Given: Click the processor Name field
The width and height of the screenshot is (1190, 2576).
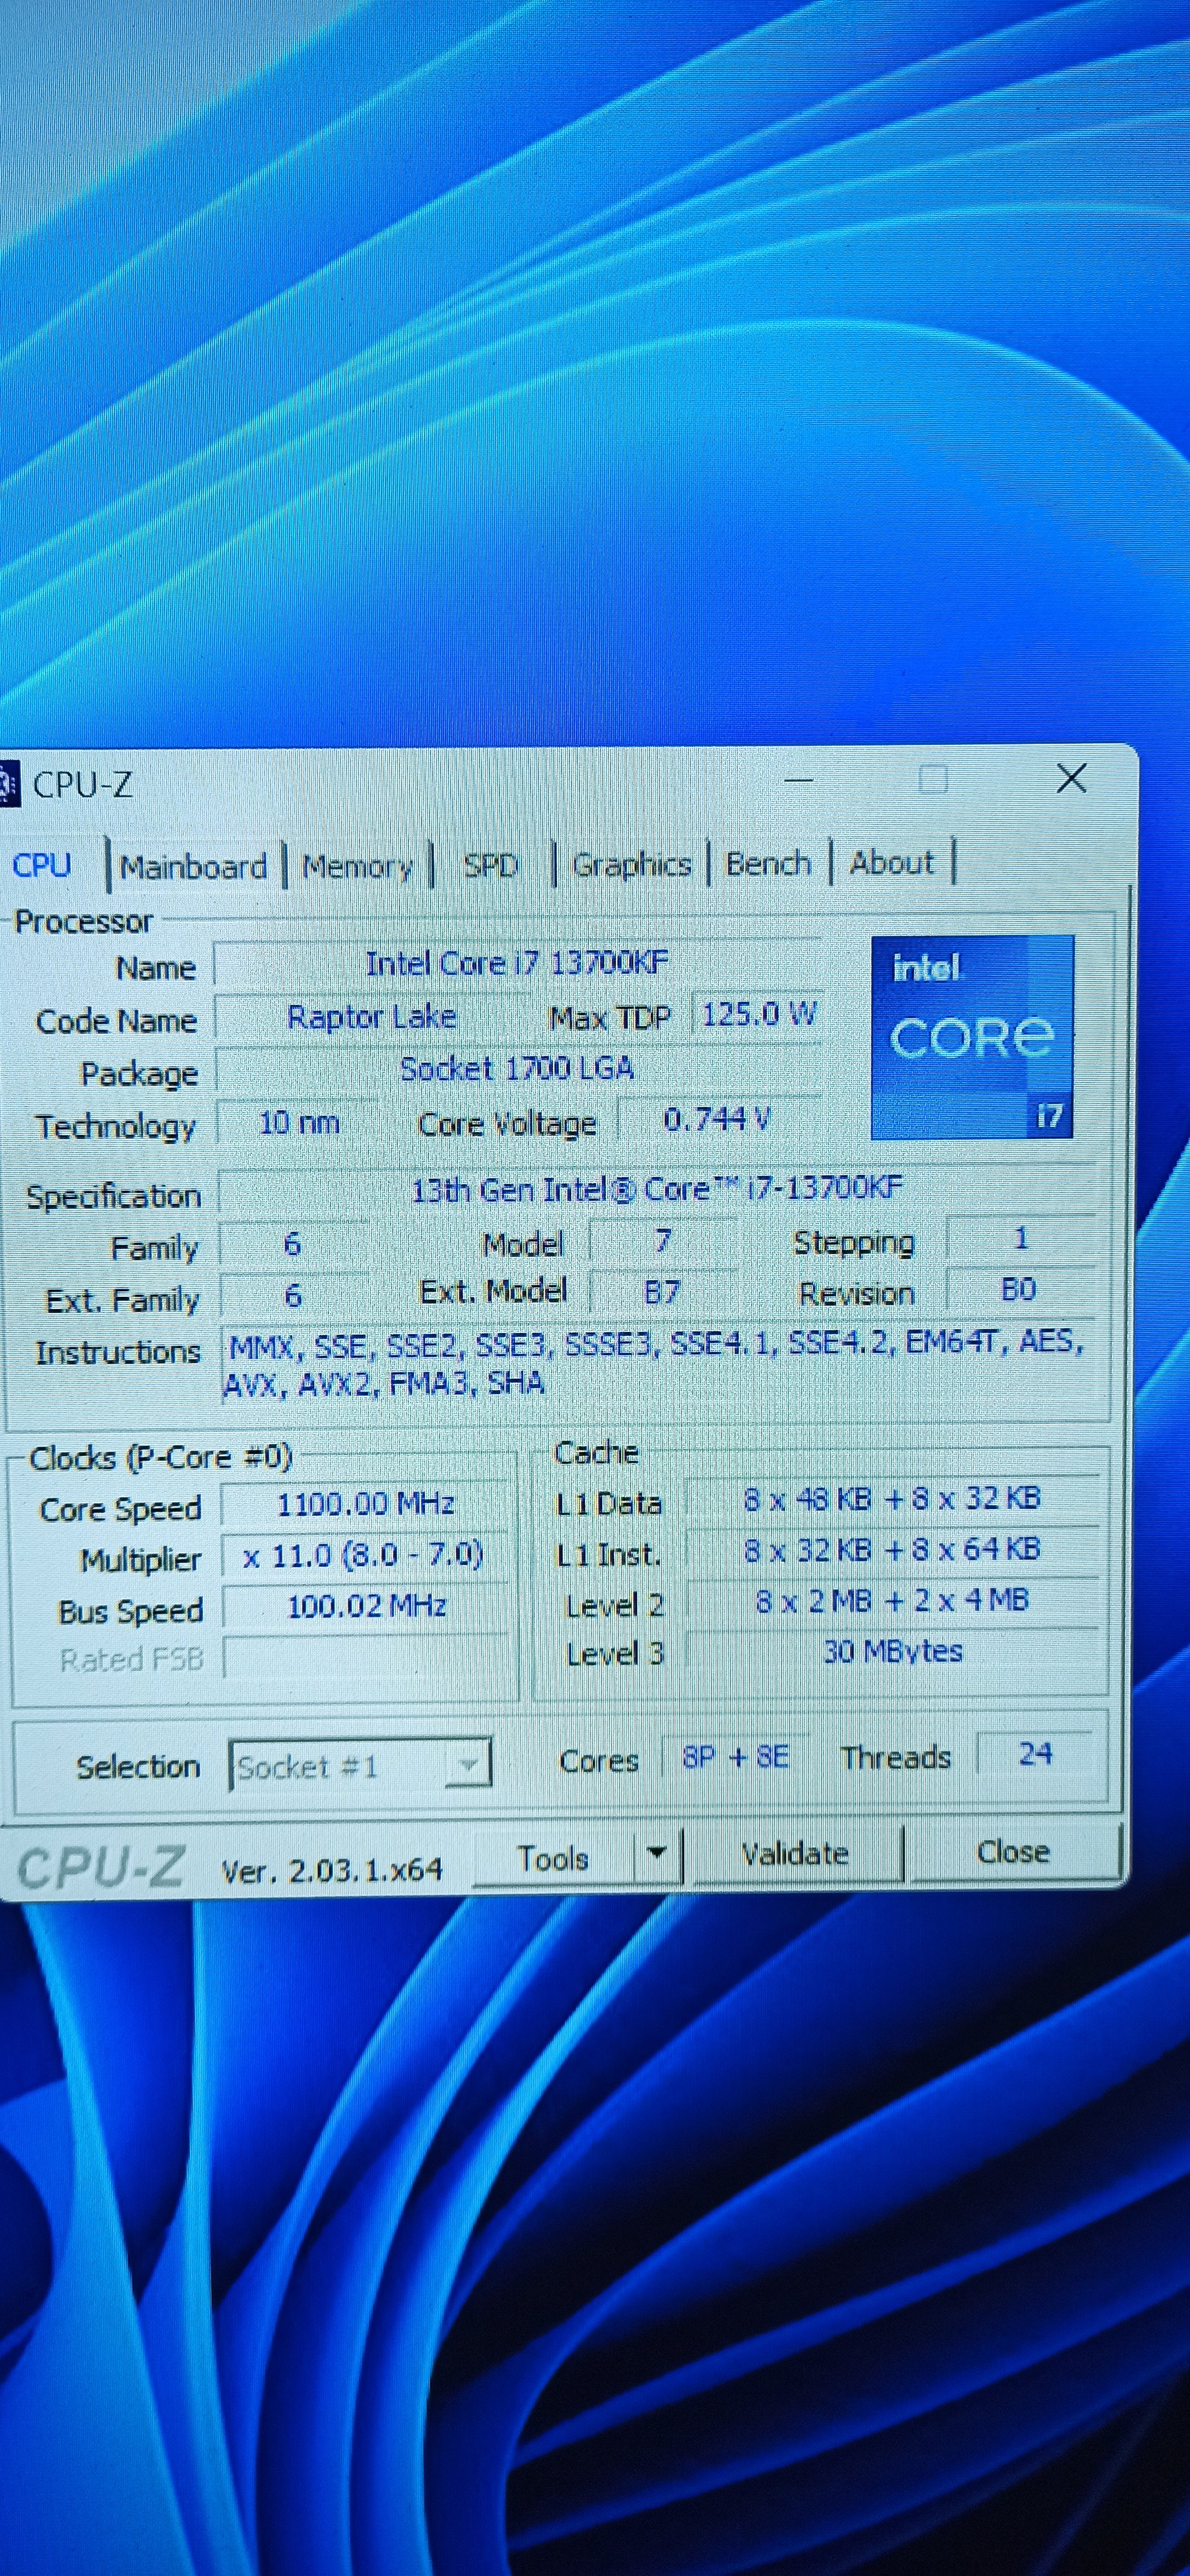Looking at the screenshot, I should (517, 964).
